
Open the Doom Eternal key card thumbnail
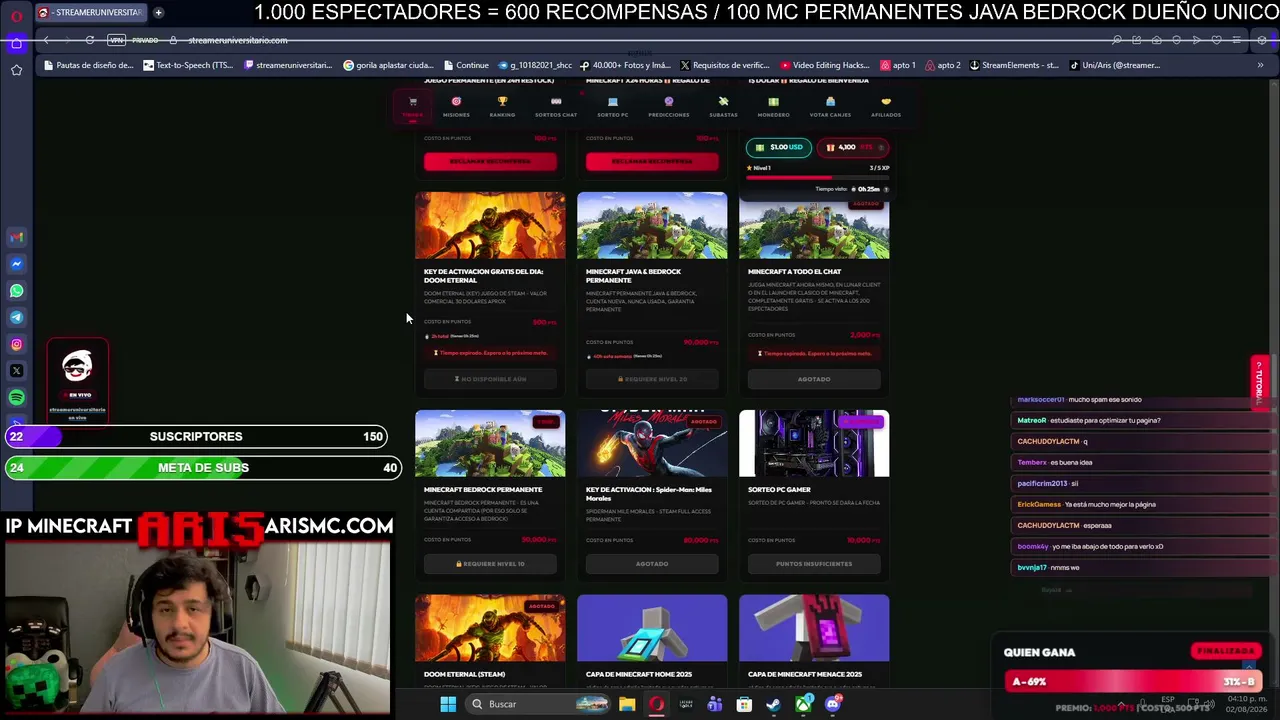(x=490, y=225)
